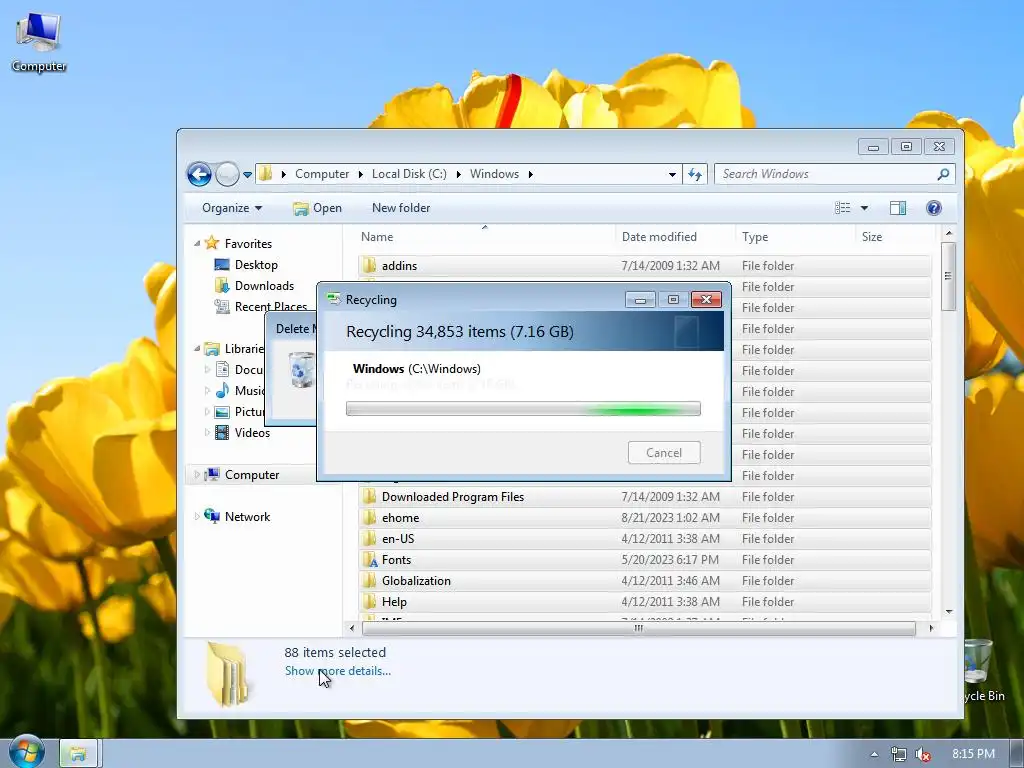Viewport: 1024px width, 768px height.
Task: Click the address bar folder icon
Action: [266, 174]
